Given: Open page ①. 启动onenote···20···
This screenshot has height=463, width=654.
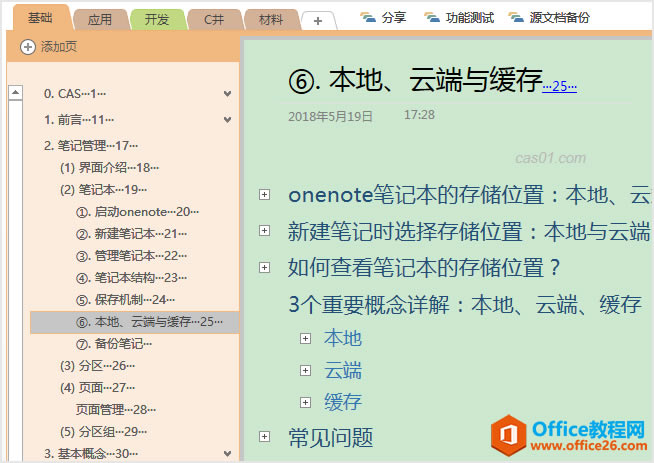Looking at the screenshot, I should [138, 212].
